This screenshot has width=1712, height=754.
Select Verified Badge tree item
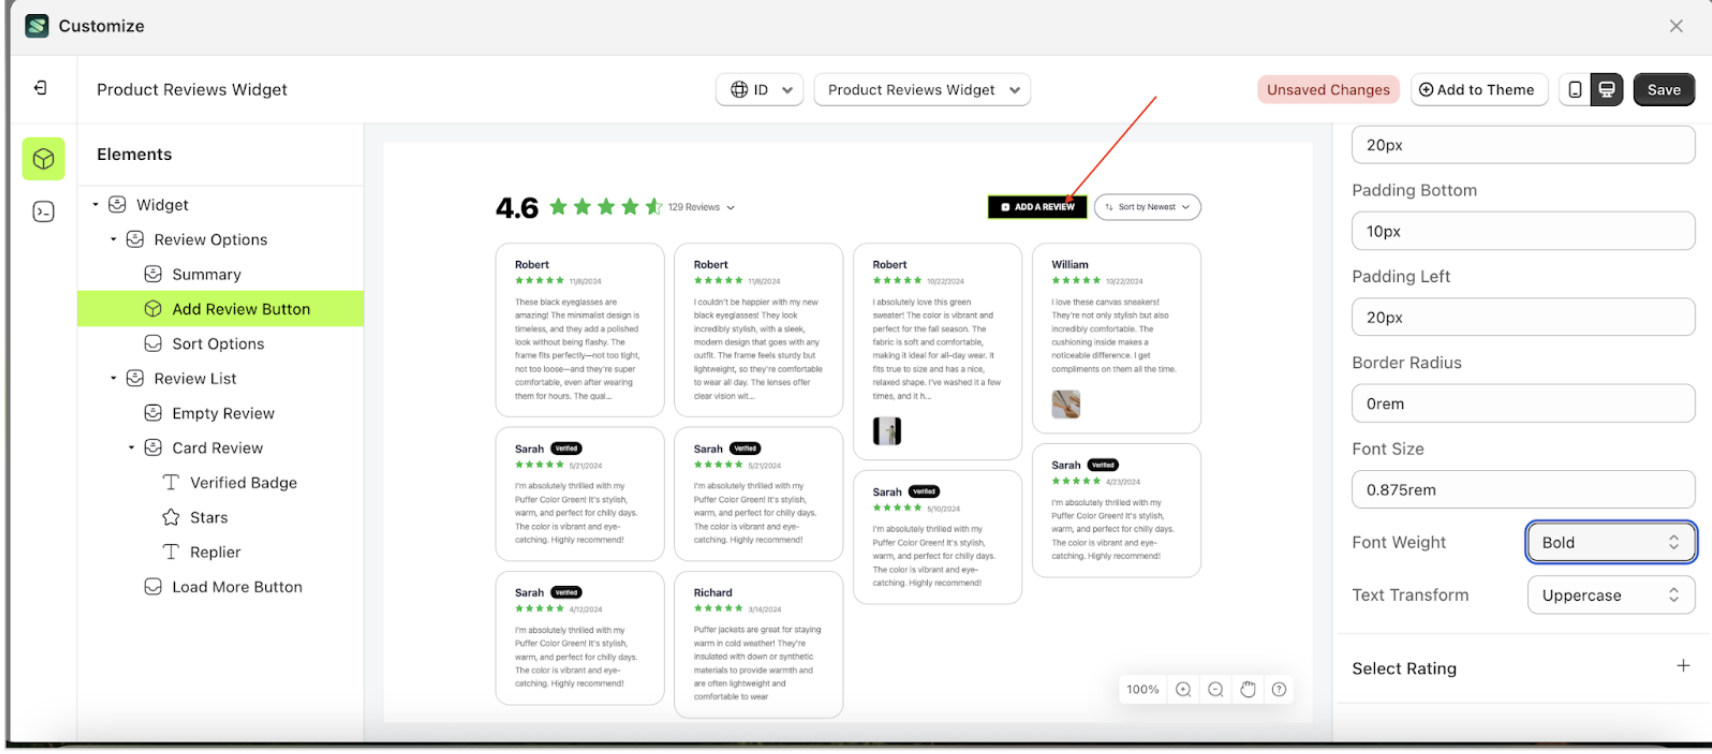point(244,482)
